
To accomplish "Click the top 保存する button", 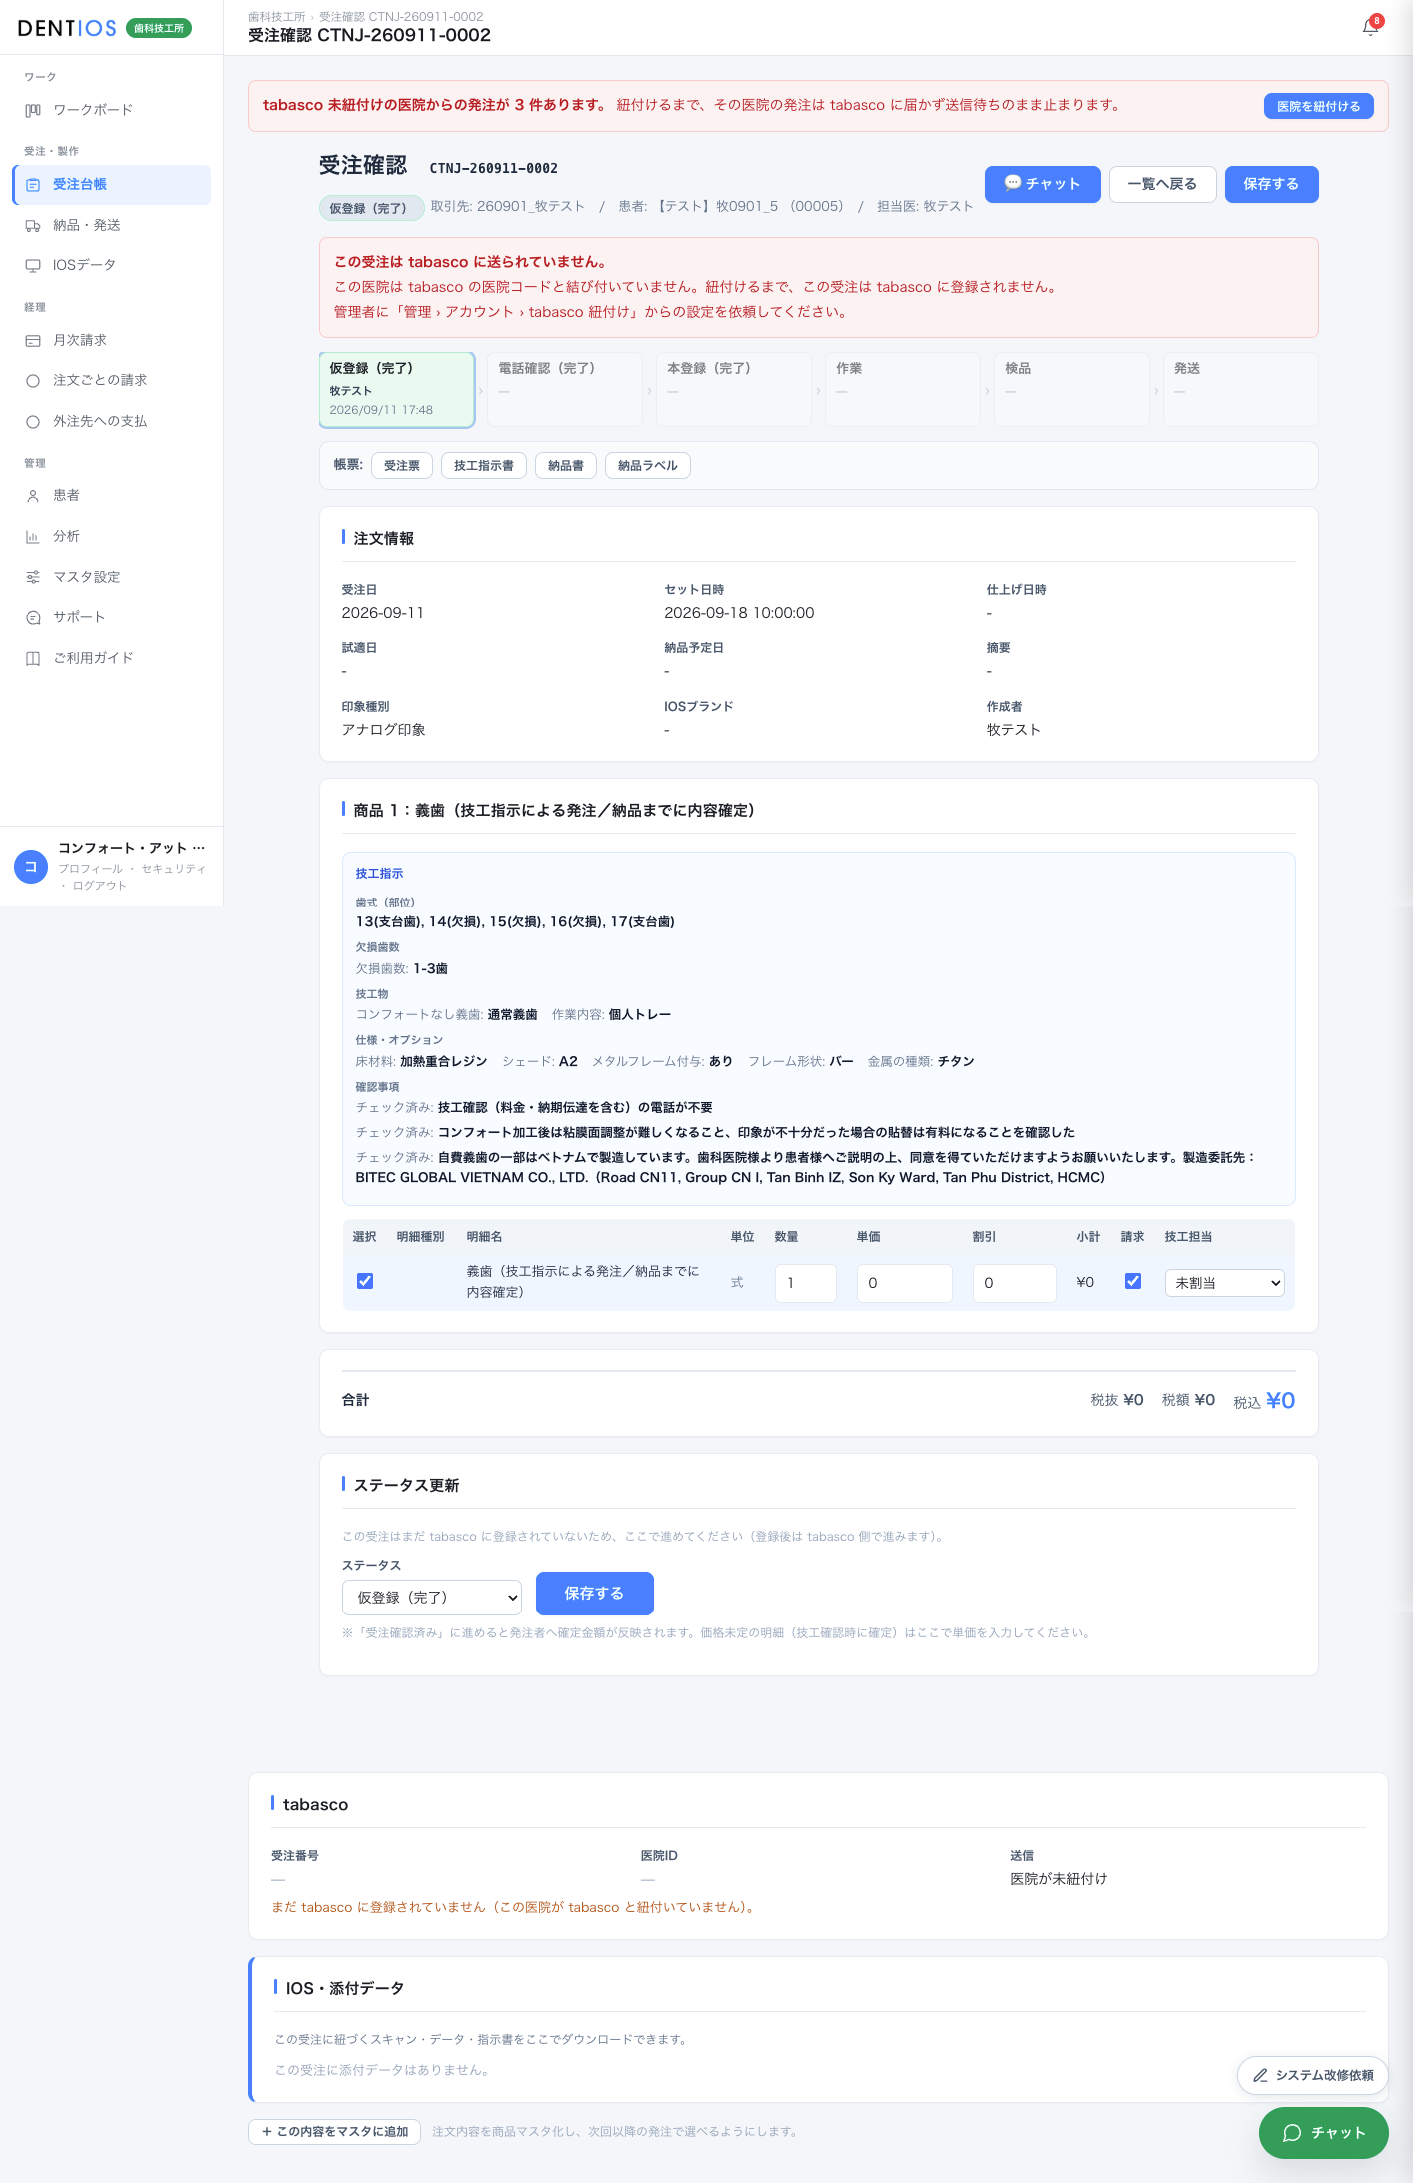I will click(x=1271, y=184).
